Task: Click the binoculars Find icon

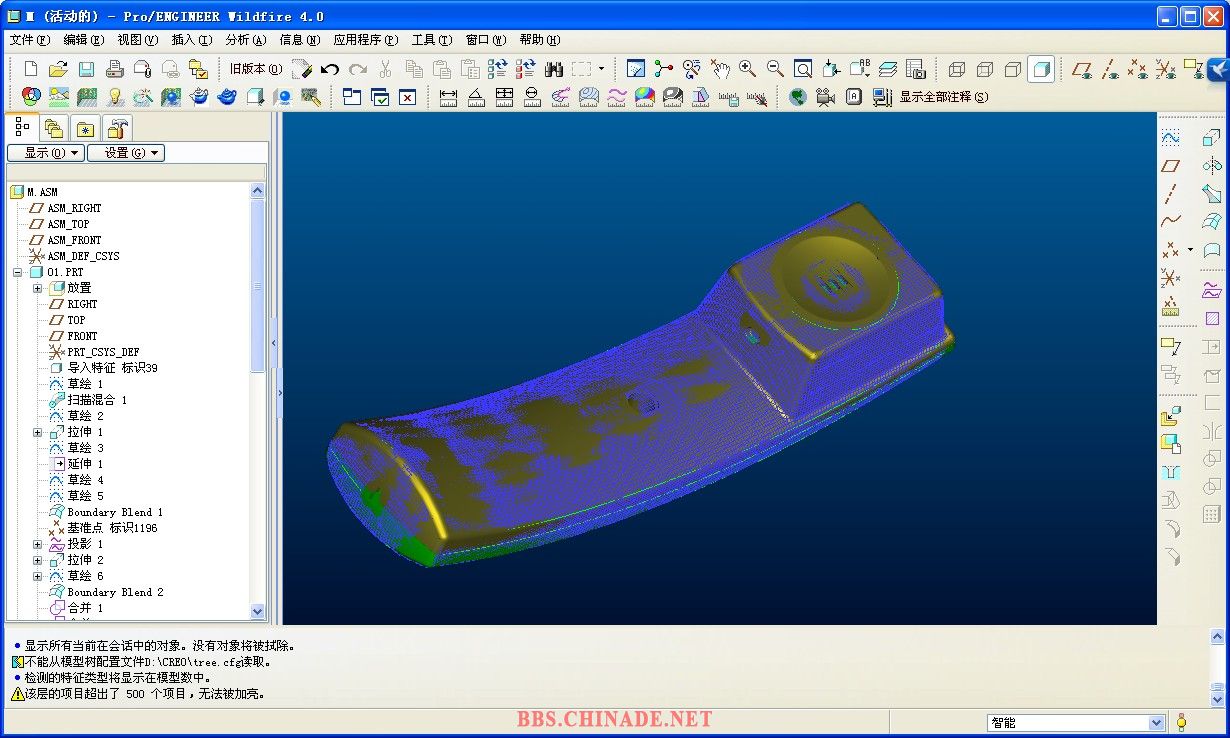Action: coord(554,69)
